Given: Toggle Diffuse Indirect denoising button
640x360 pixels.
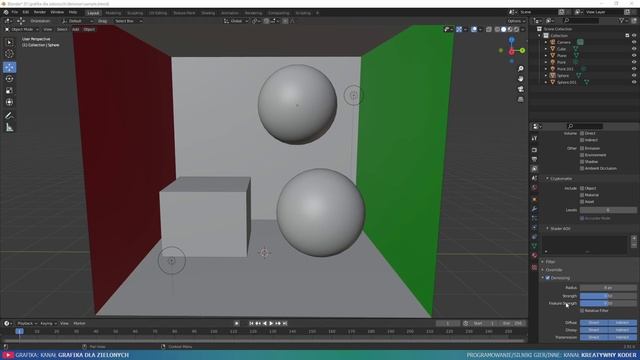Looking at the screenshot, I should click(622, 322).
